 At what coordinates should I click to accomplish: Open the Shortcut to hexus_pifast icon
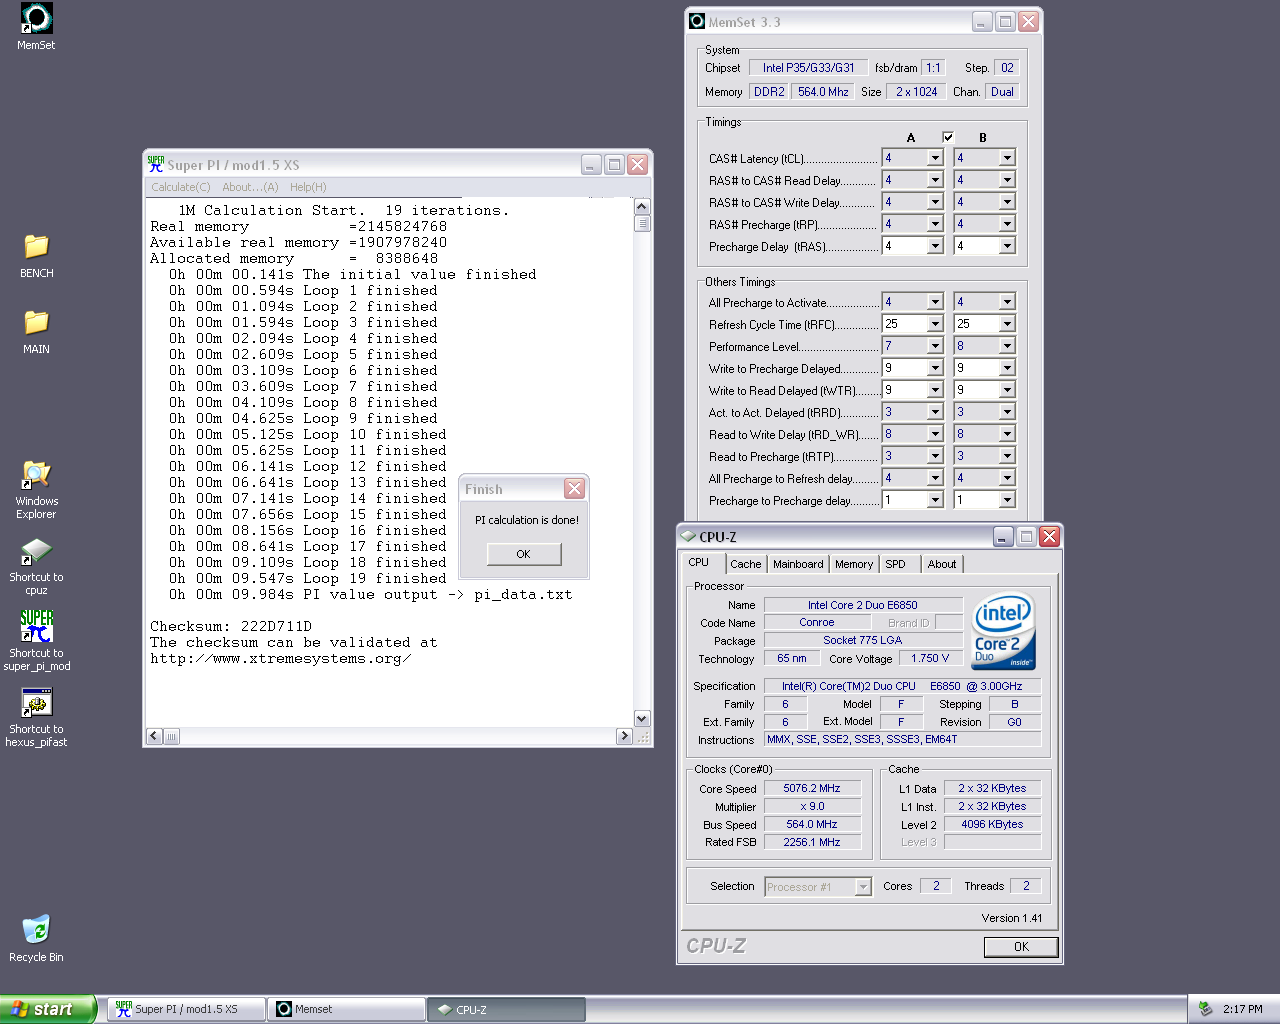coord(36,717)
